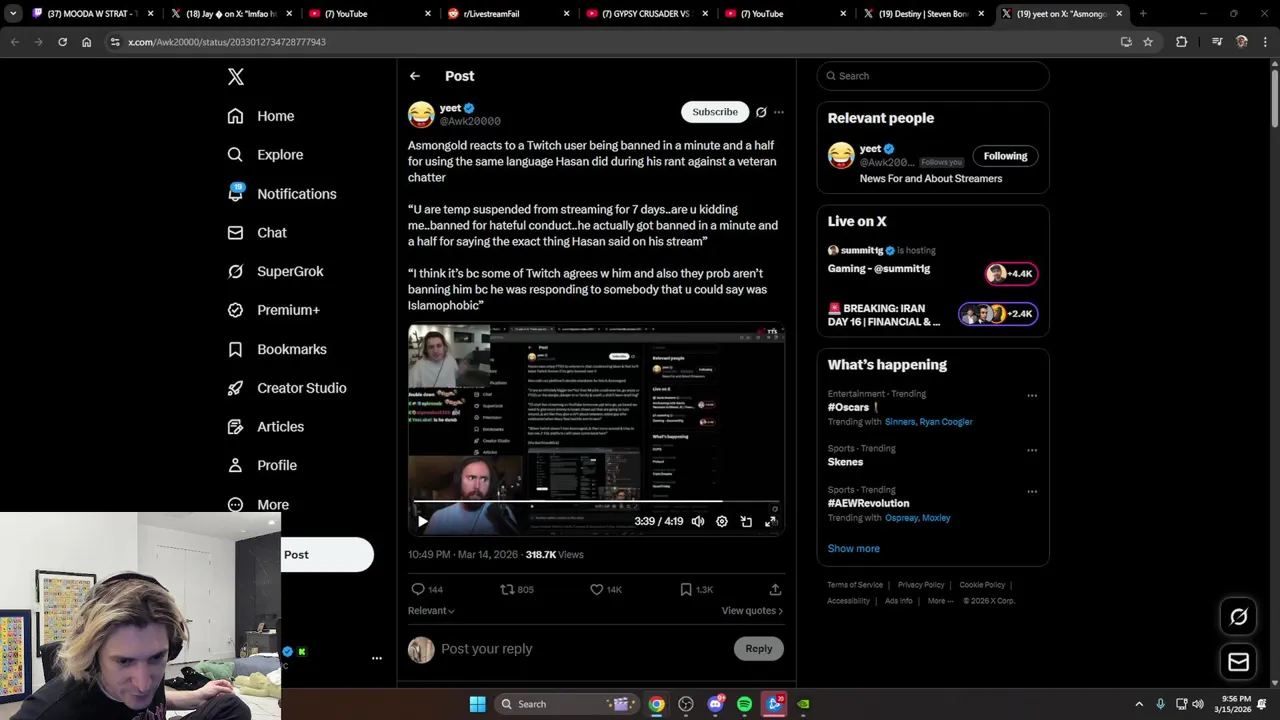Share the post via share icon
1280x720 pixels.
click(x=775, y=589)
